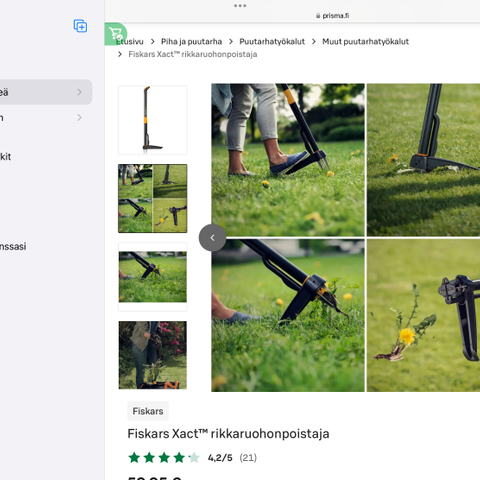Go to Etusivu breadcrumb link
Screen dimensions: 480x480
(129, 42)
